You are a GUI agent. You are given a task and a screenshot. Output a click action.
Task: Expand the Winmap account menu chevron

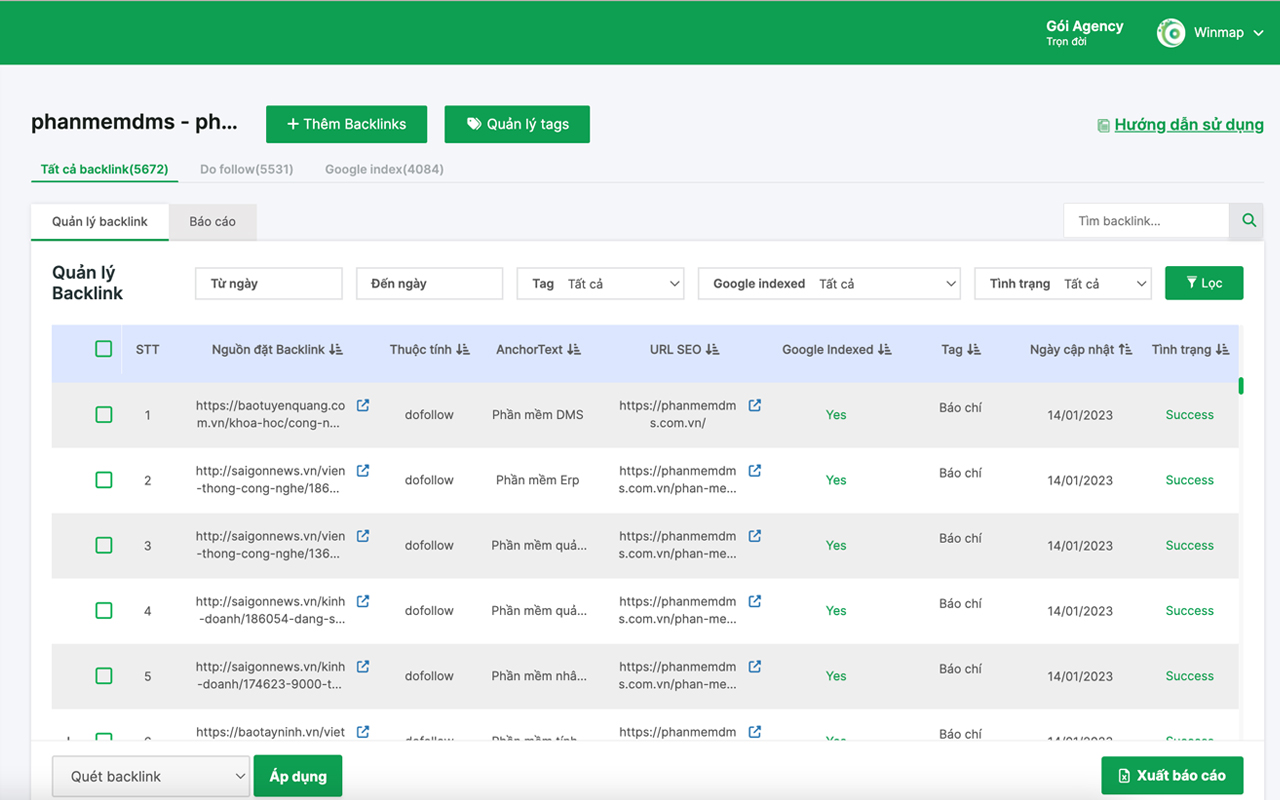point(1258,33)
